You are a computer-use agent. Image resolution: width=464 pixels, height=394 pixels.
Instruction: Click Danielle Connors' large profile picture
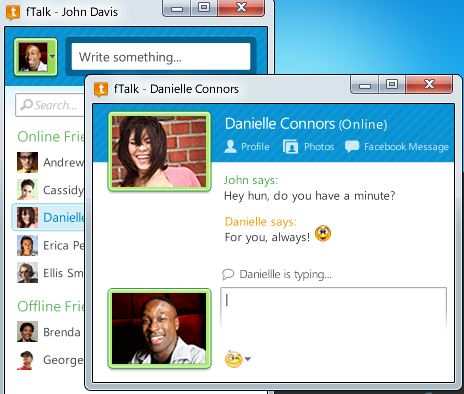point(159,151)
